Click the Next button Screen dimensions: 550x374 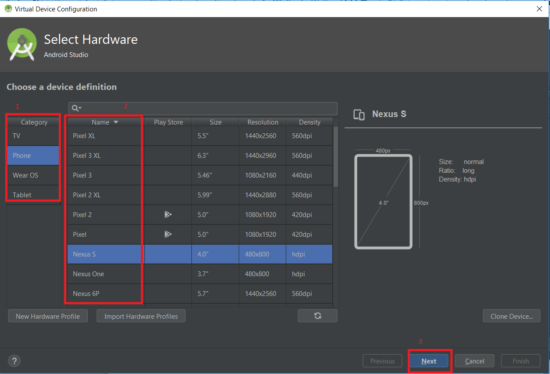click(429, 361)
